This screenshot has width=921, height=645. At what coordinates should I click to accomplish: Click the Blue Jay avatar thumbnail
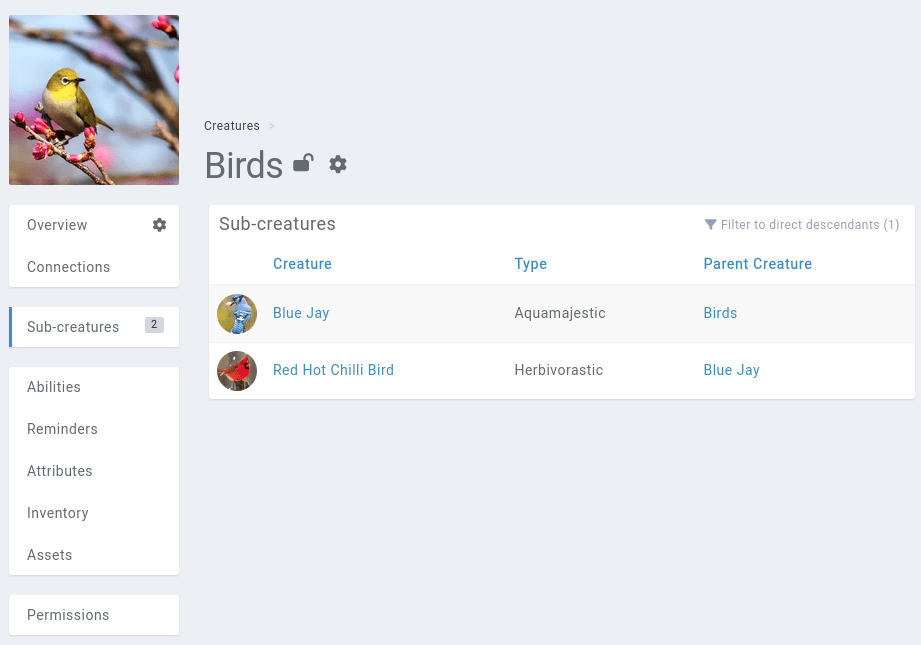(237, 313)
